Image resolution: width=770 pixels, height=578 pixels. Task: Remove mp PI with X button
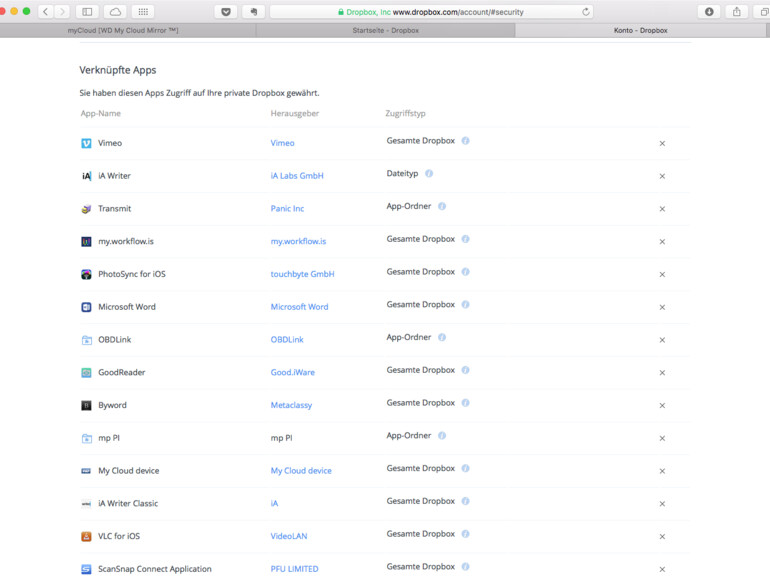point(662,439)
